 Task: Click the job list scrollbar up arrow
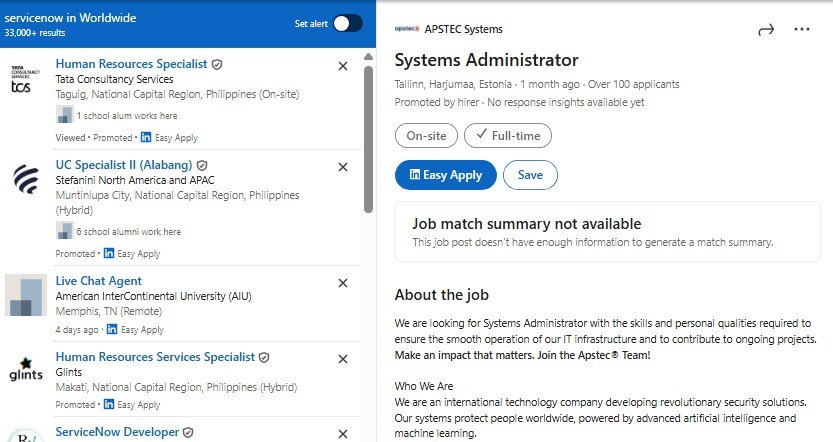[x=368, y=56]
